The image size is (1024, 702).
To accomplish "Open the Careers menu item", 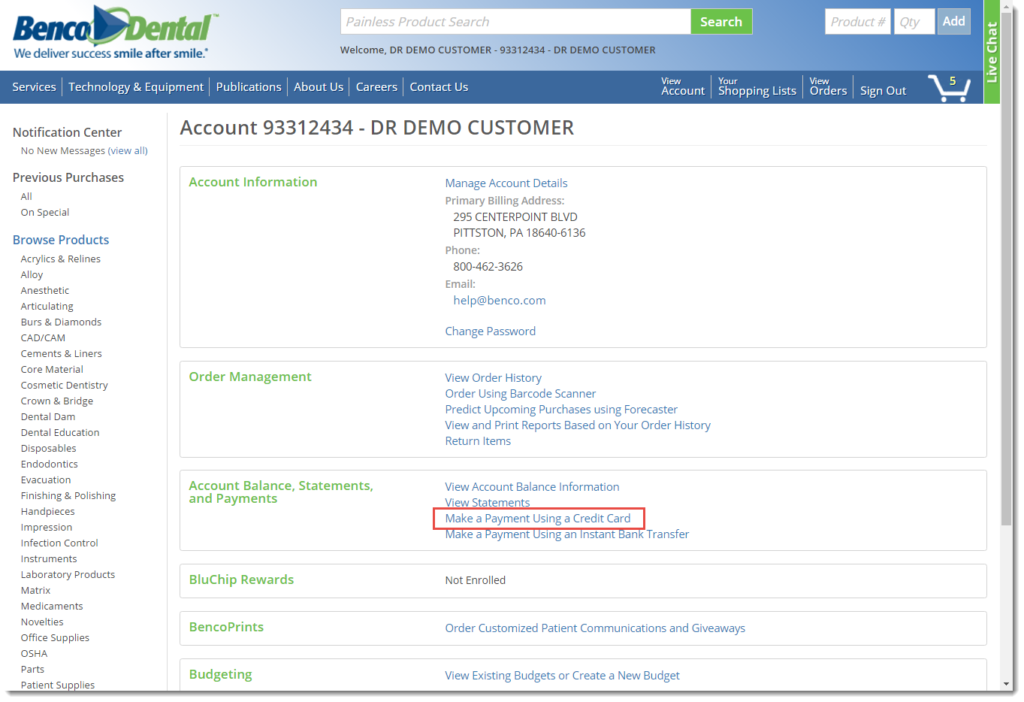I will coord(376,87).
